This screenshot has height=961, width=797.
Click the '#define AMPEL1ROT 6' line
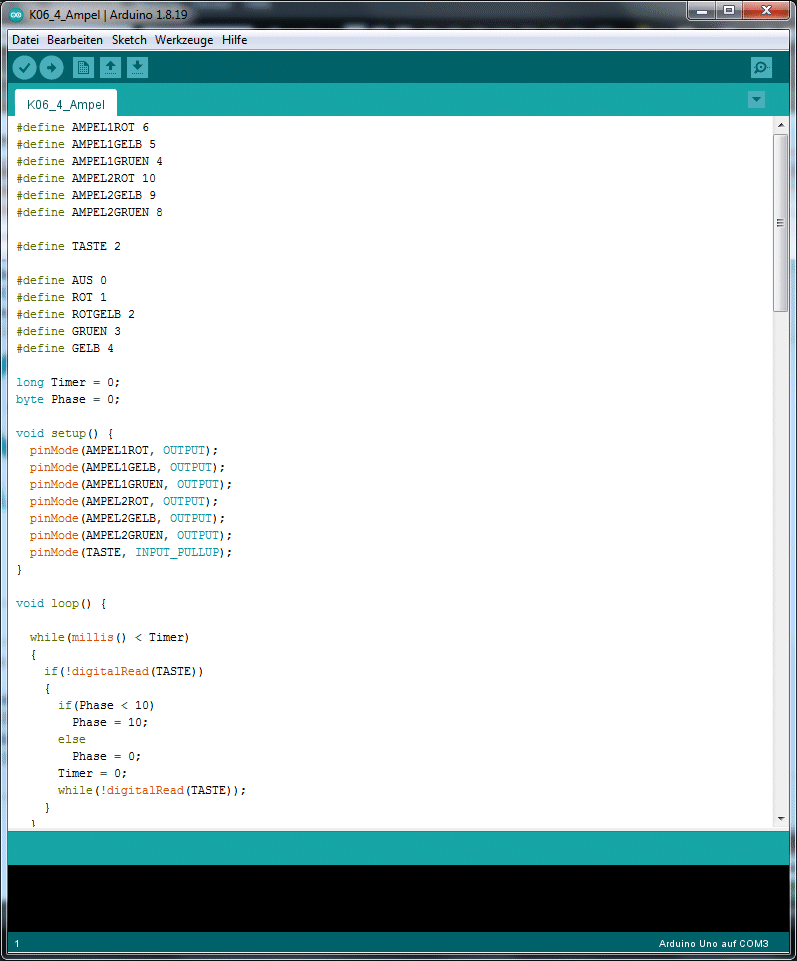pyautogui.click(x=82, y=127)
